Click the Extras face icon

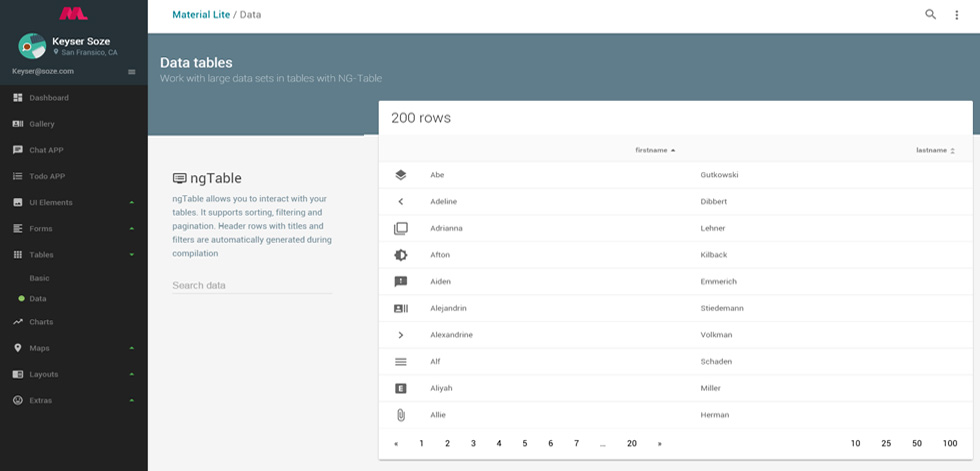tap(18, 400)
